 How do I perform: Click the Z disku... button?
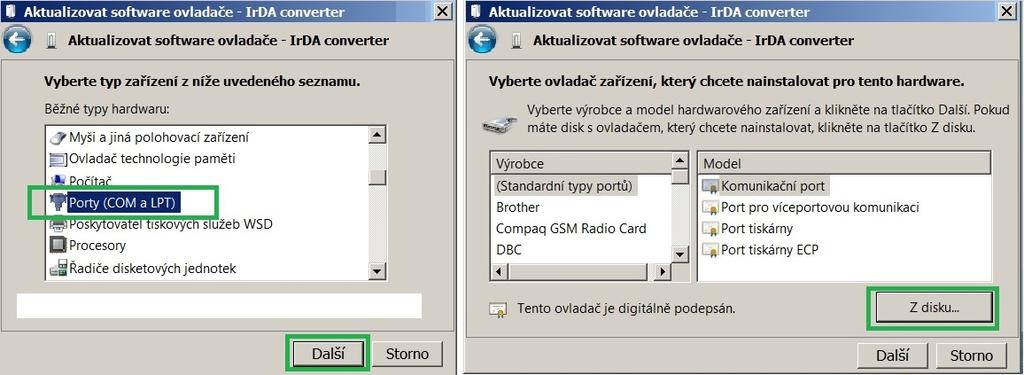point(934,308)
